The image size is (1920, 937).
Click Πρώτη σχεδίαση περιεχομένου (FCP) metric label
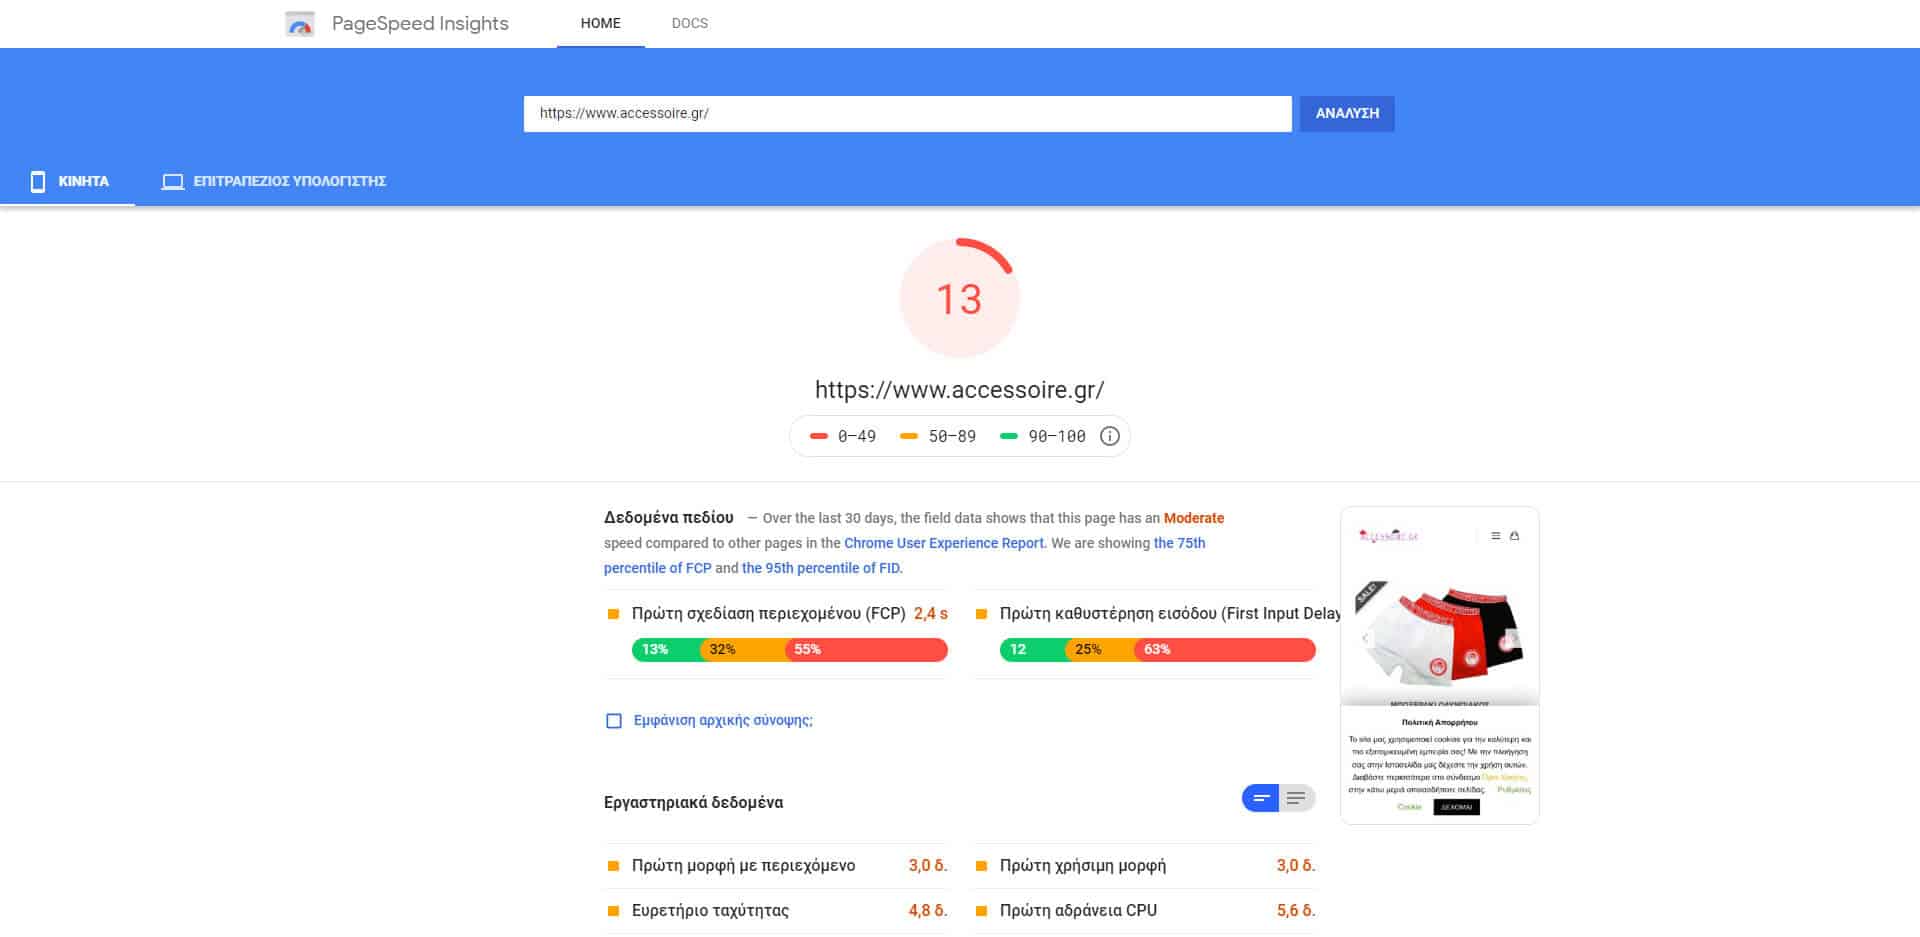(768, 614)
